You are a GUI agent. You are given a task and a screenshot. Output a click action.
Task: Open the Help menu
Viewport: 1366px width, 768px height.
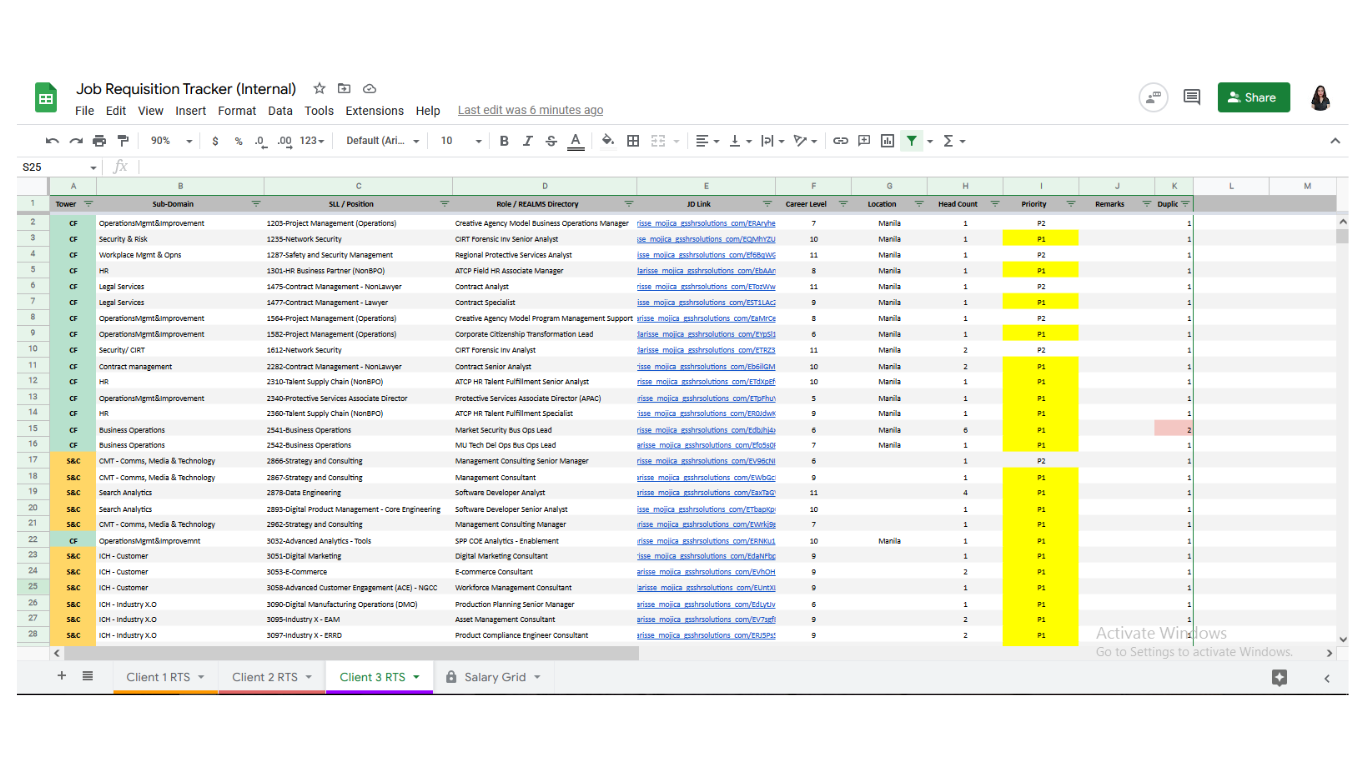(428, 111)
